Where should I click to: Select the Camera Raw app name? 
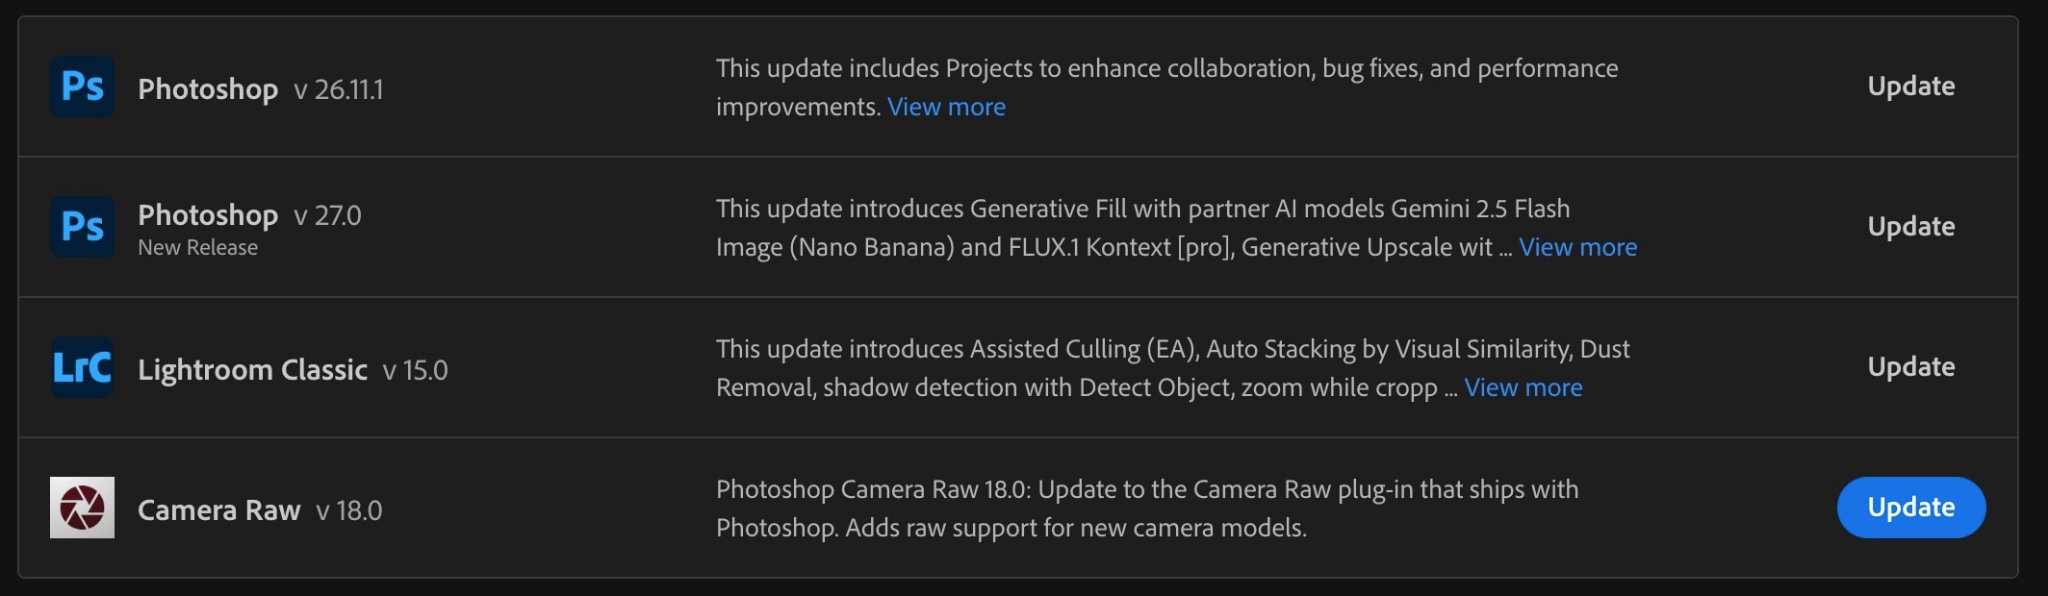pos(219,510)
